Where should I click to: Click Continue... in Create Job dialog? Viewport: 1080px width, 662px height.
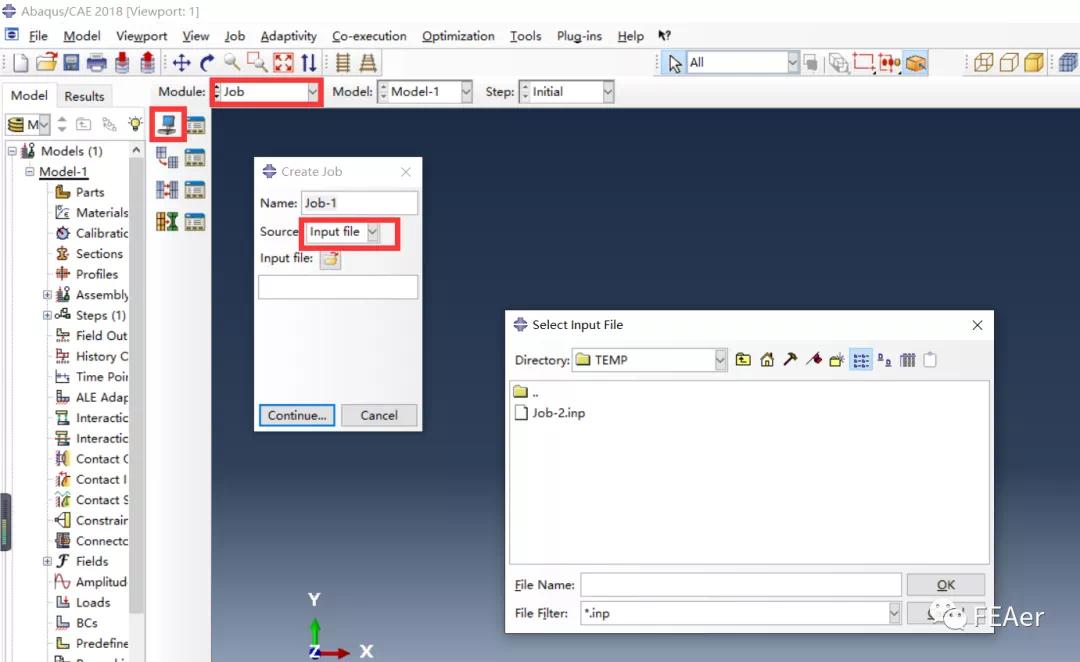click(x=297, y=415)
